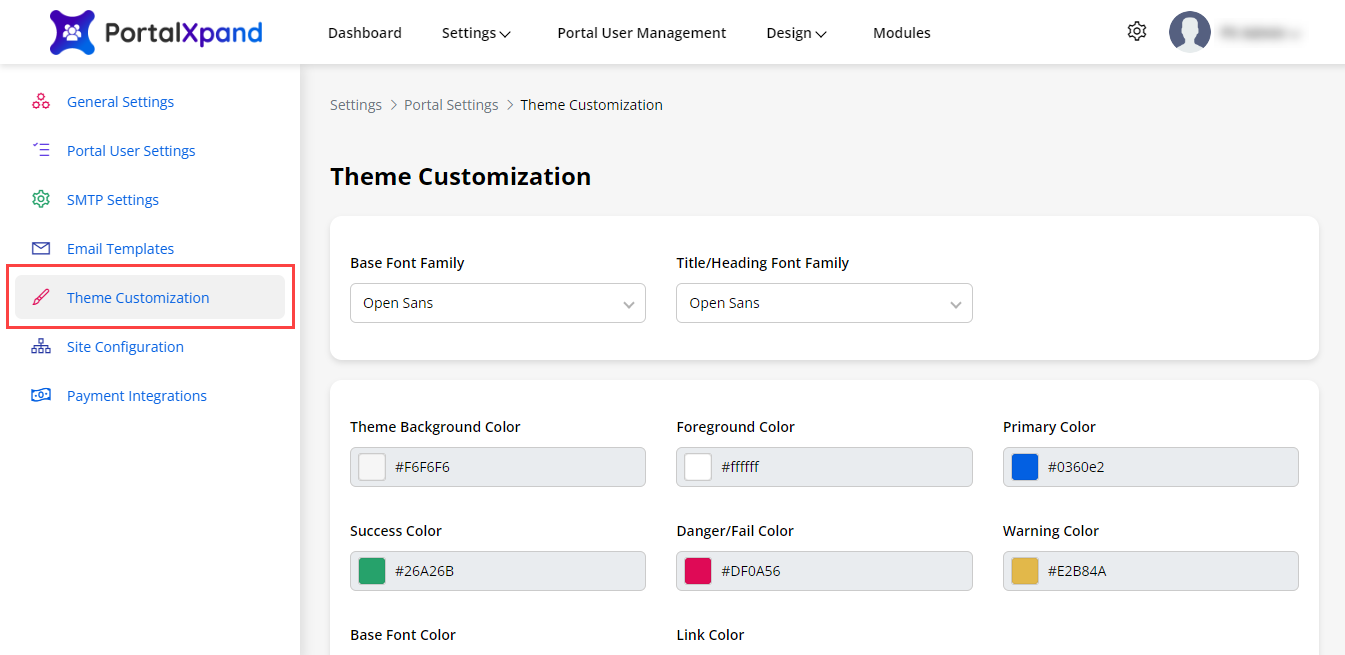Open the gear settings icon in header
This screenshot has width=1345, height=655.
coord(1136,32)
